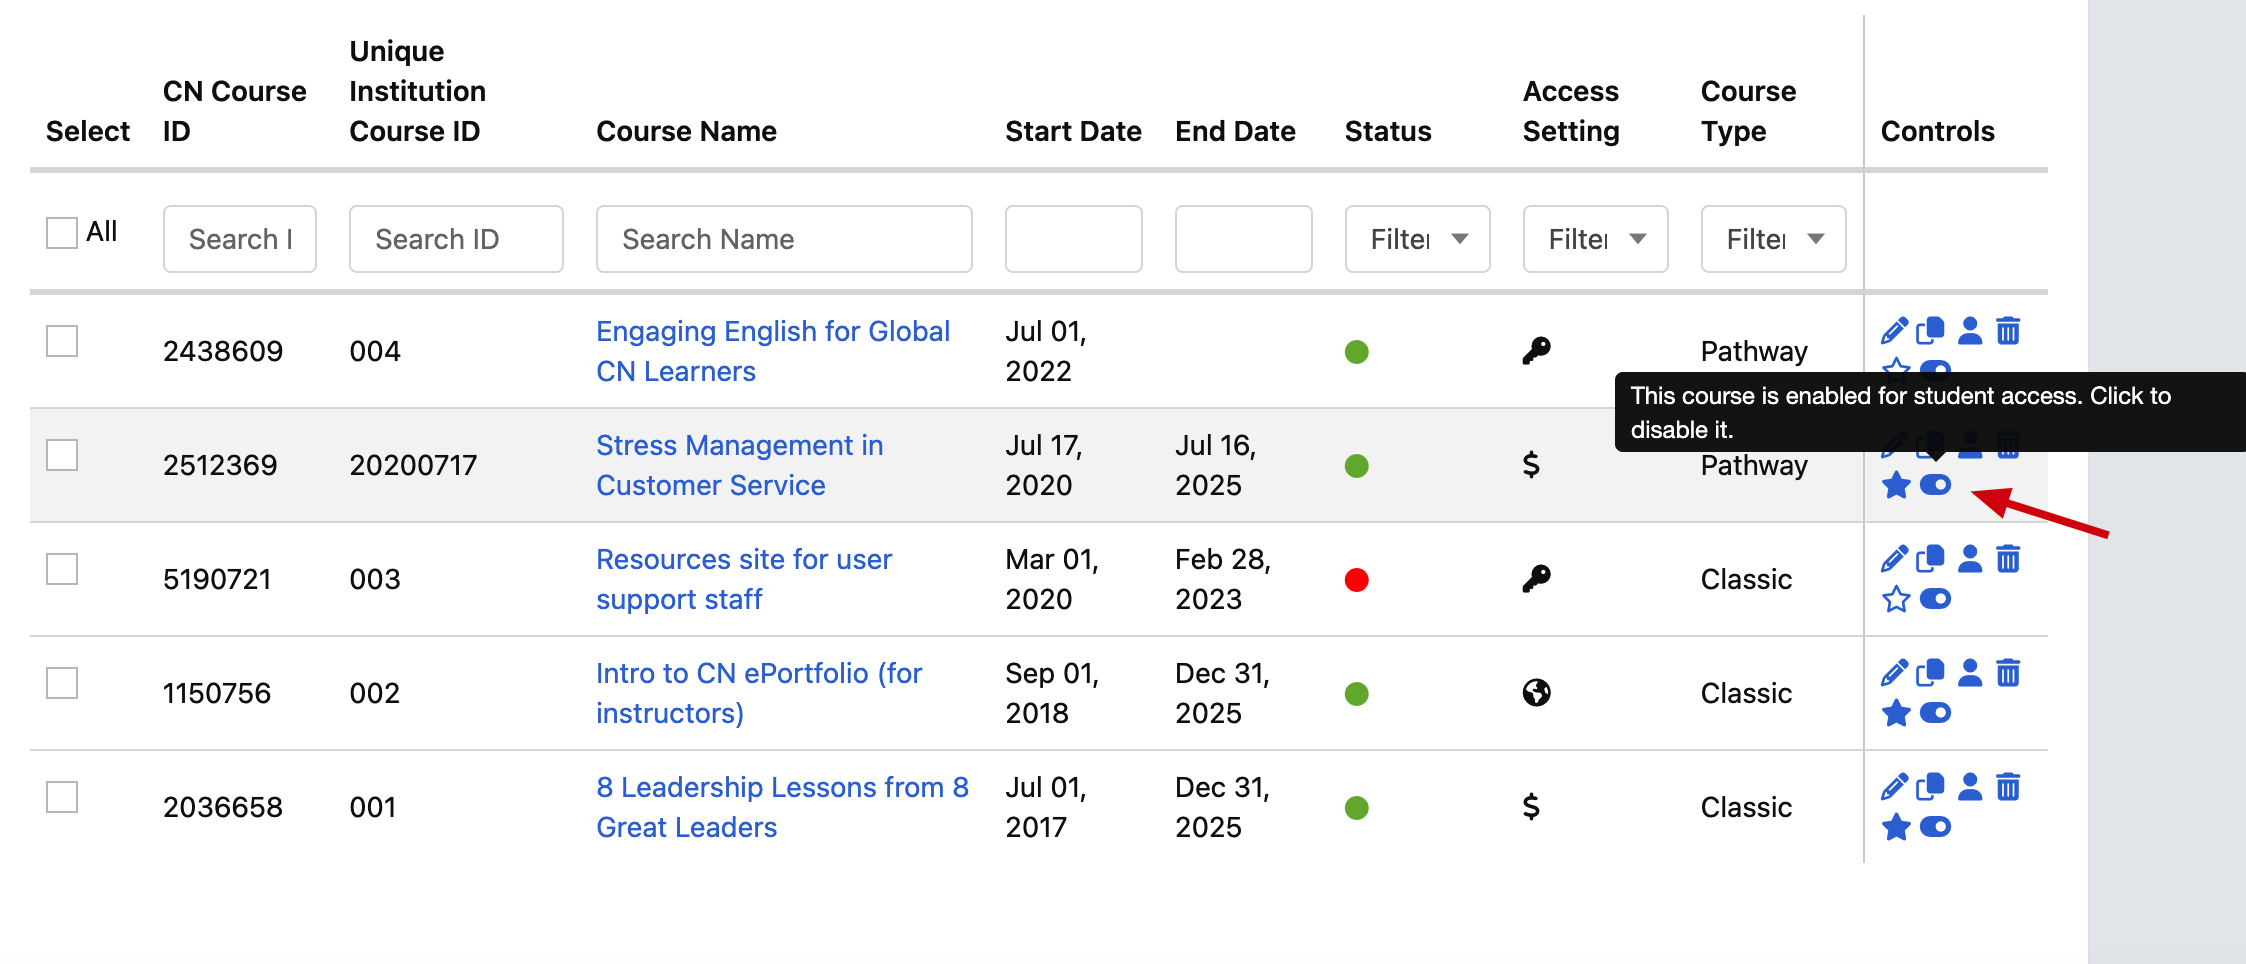
Task: Focus the Search Name field
Action: click(784, 239)
